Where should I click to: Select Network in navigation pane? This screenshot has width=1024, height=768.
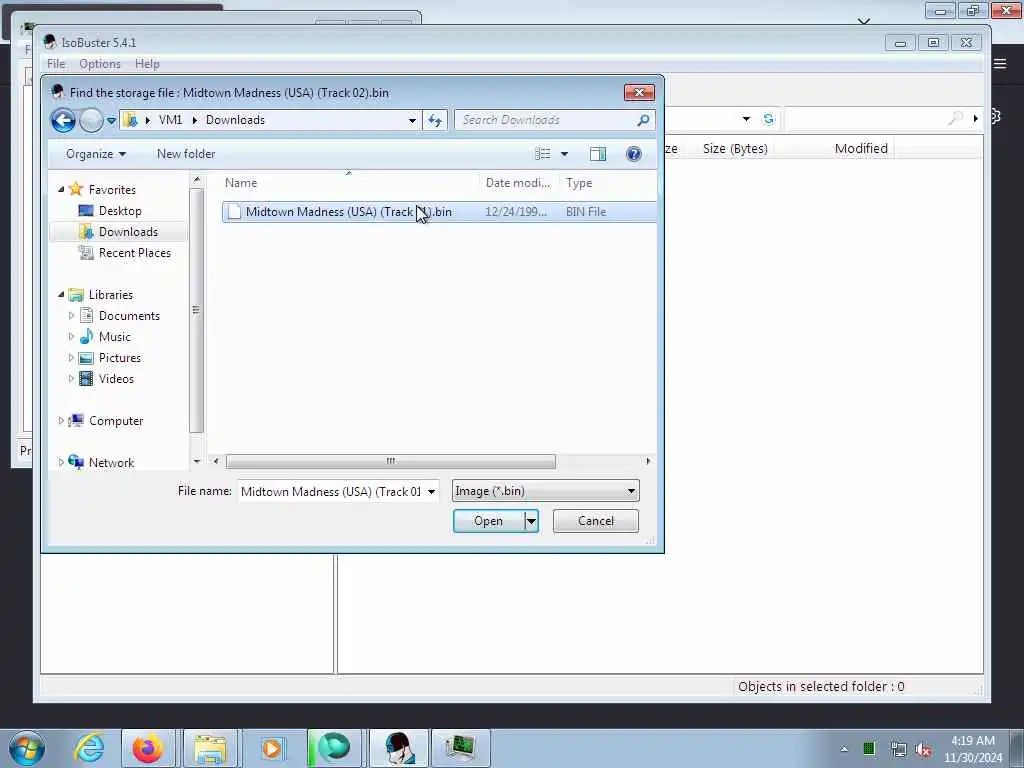pyautogui.click(x=111, y=462)
